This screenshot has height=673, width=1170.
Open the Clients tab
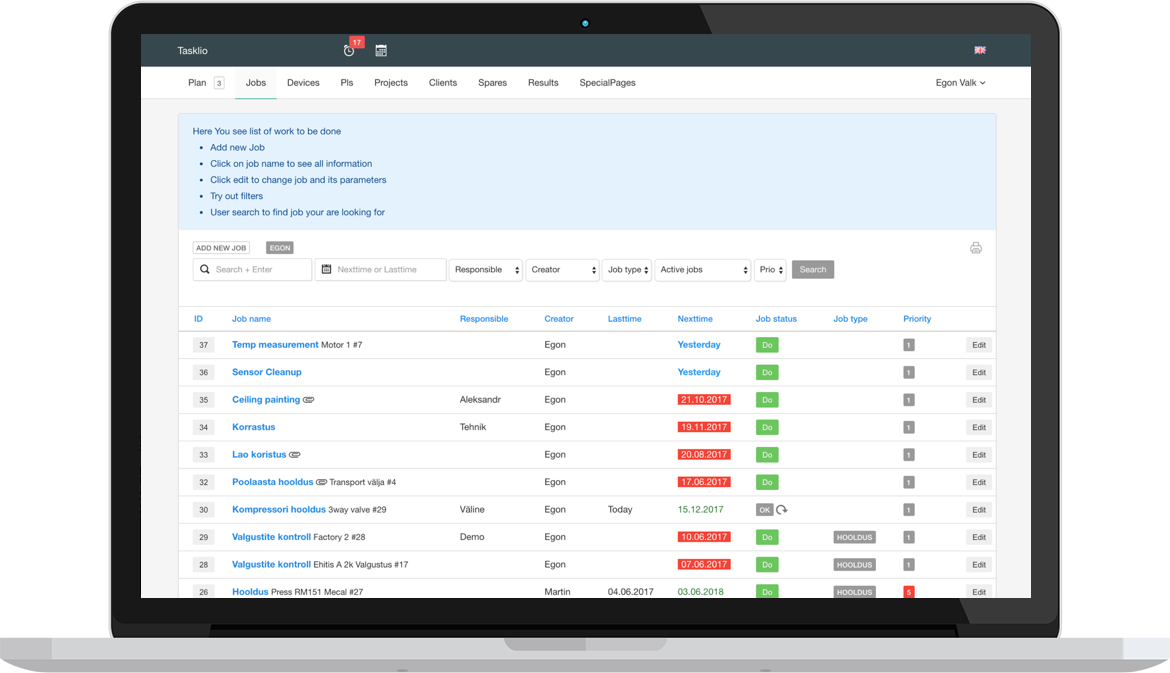click(x=442, y=83)
